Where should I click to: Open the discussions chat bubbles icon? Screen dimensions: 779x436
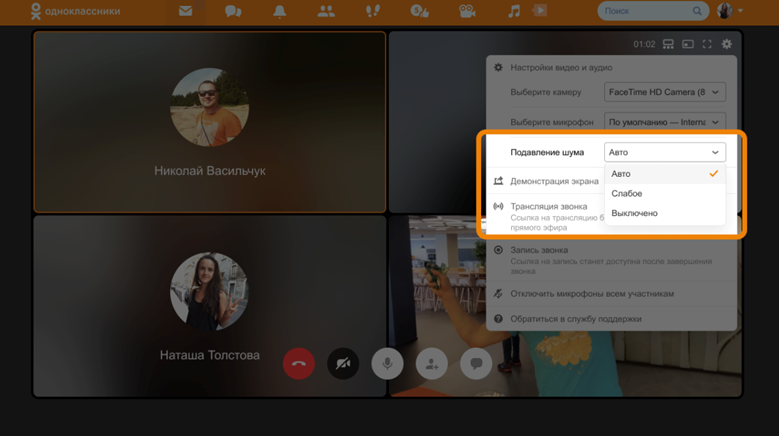pyautogui.click(x=233, y=11)
